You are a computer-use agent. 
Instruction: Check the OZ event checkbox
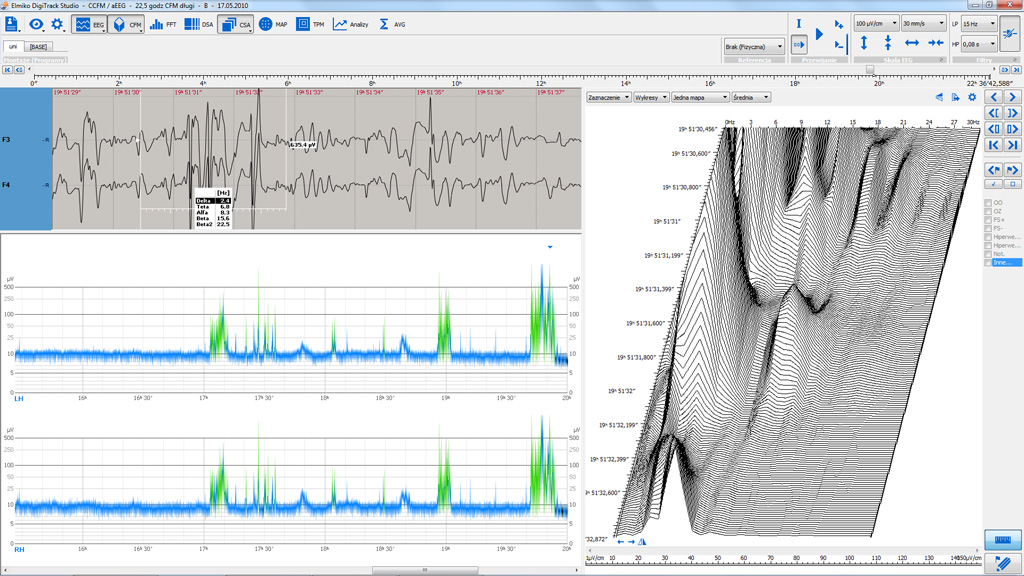(988, 212)
